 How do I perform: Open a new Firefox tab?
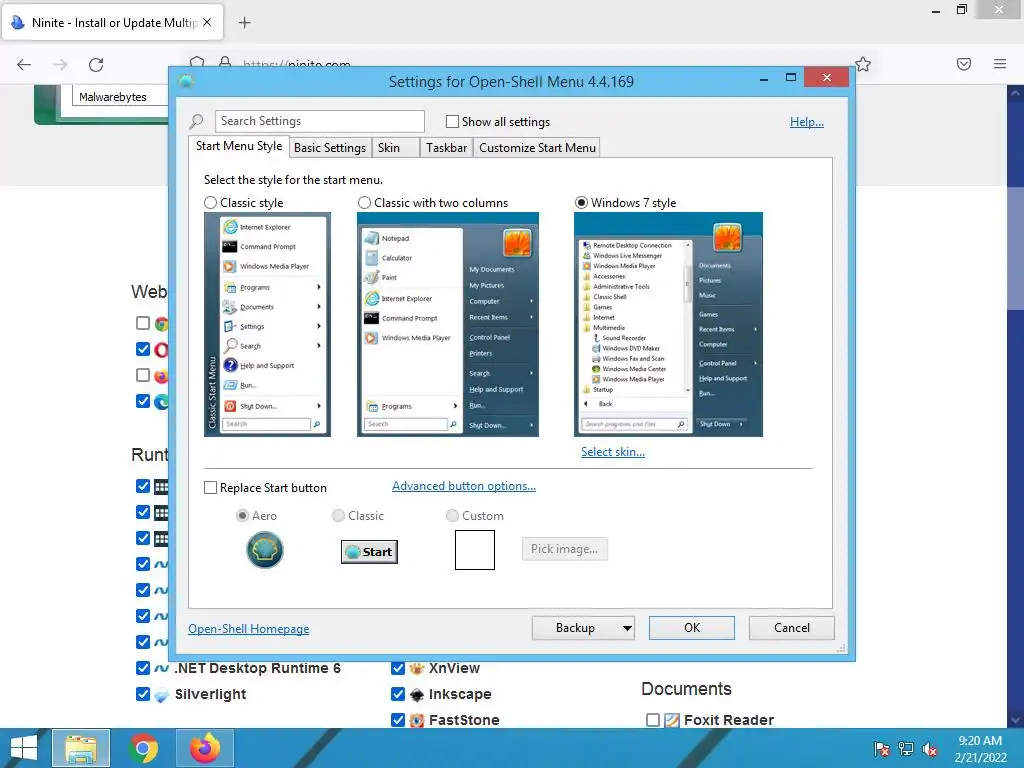244,23
